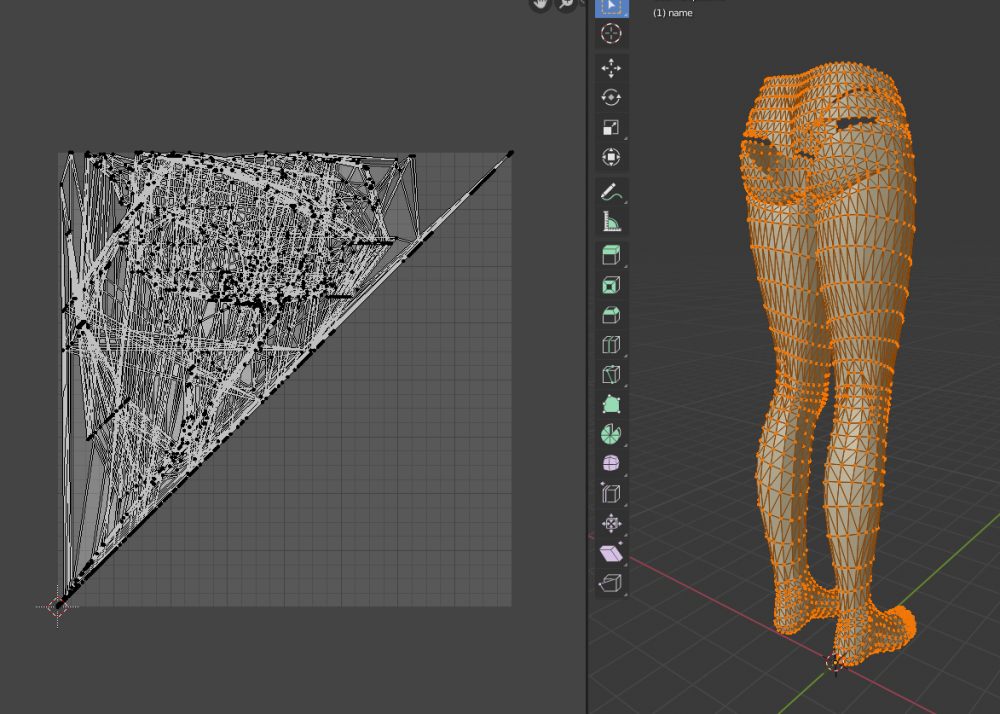Select the Move tool
This screenshot has height=714, width=1000.
tap(611, 68)
